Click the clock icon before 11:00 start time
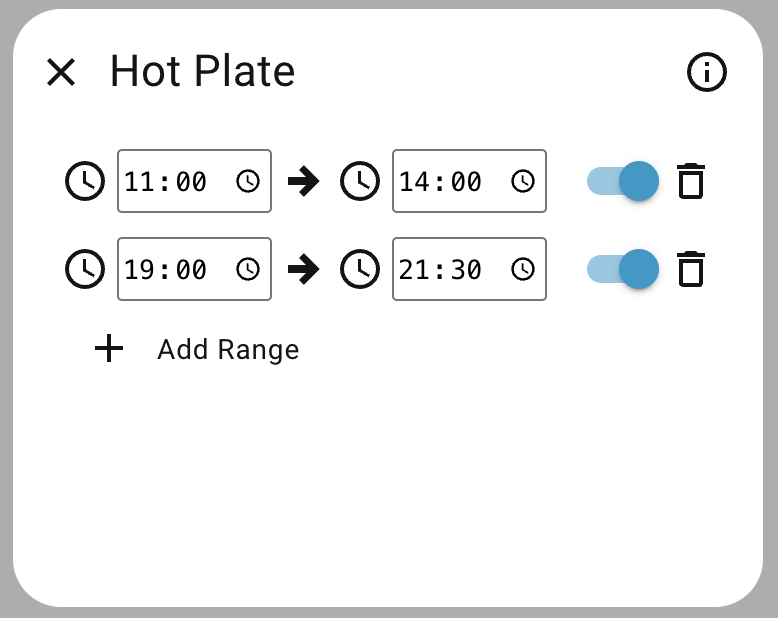 85,181
